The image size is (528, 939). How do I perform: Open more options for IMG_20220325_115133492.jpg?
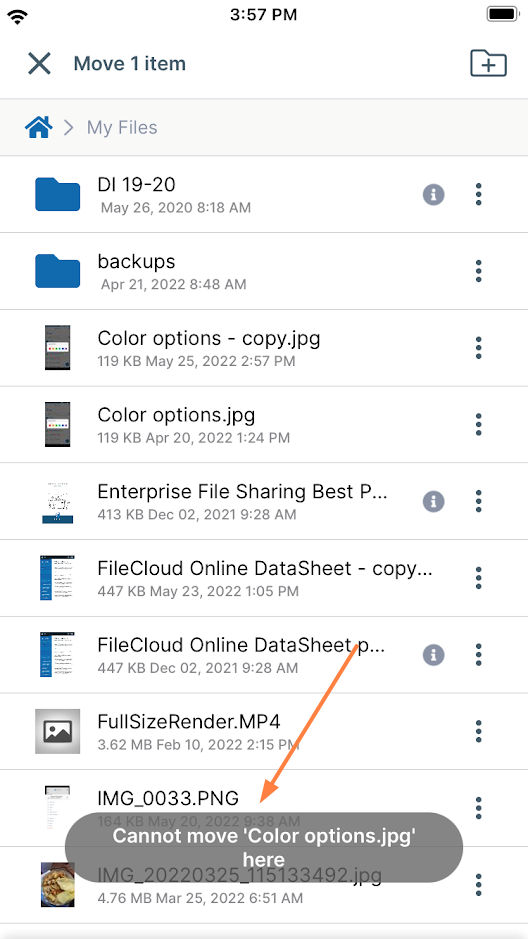tap(478, 885)
